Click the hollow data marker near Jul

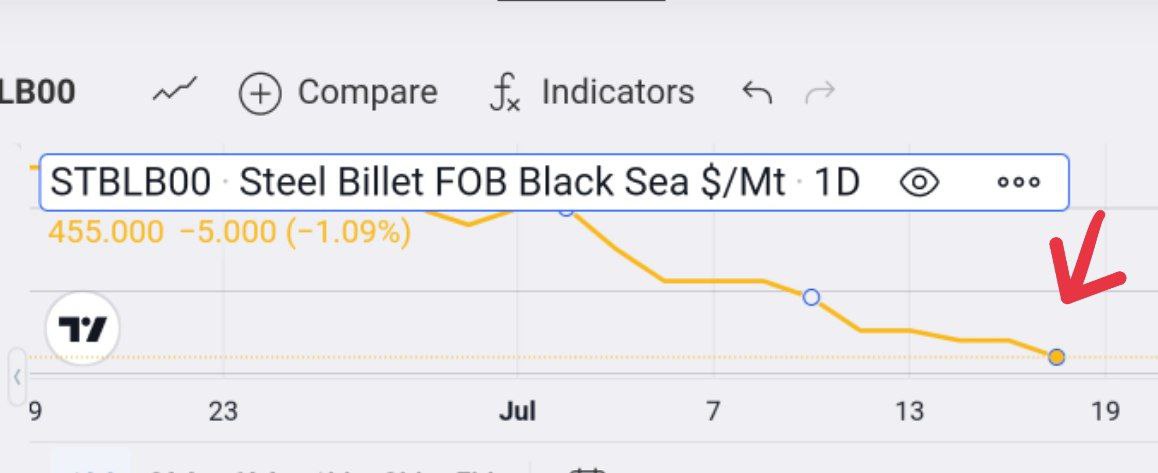(x=566, y=210)
